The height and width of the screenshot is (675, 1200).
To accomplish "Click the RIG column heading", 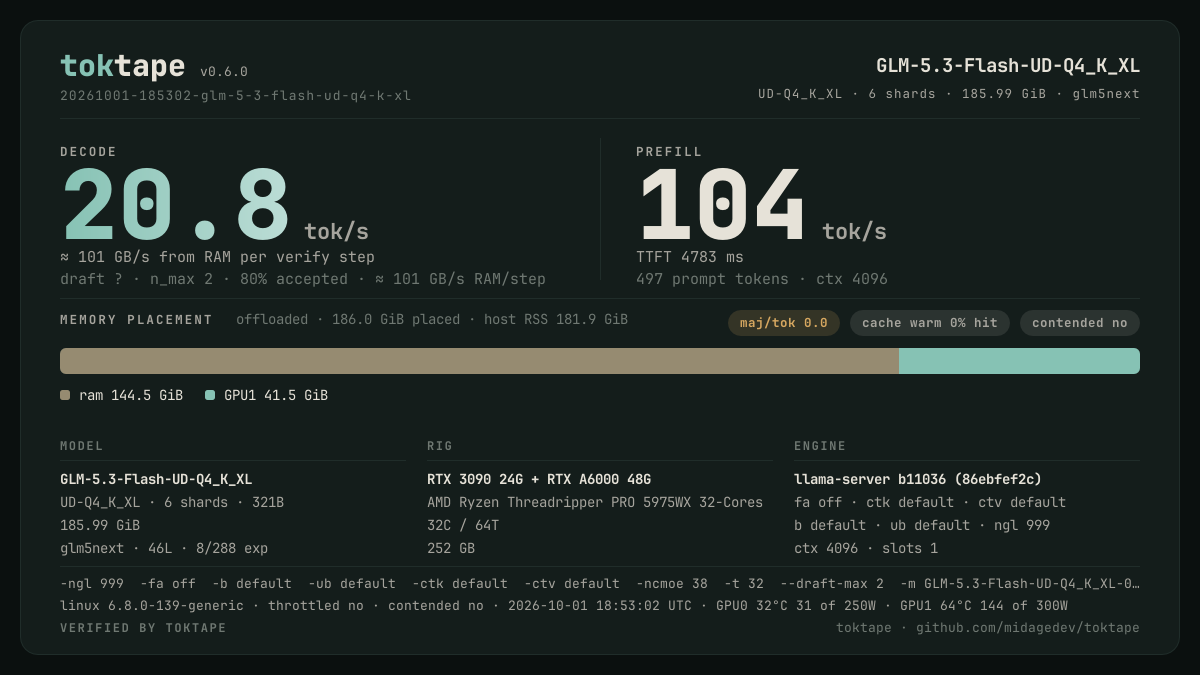I will (x=440, y=446).
